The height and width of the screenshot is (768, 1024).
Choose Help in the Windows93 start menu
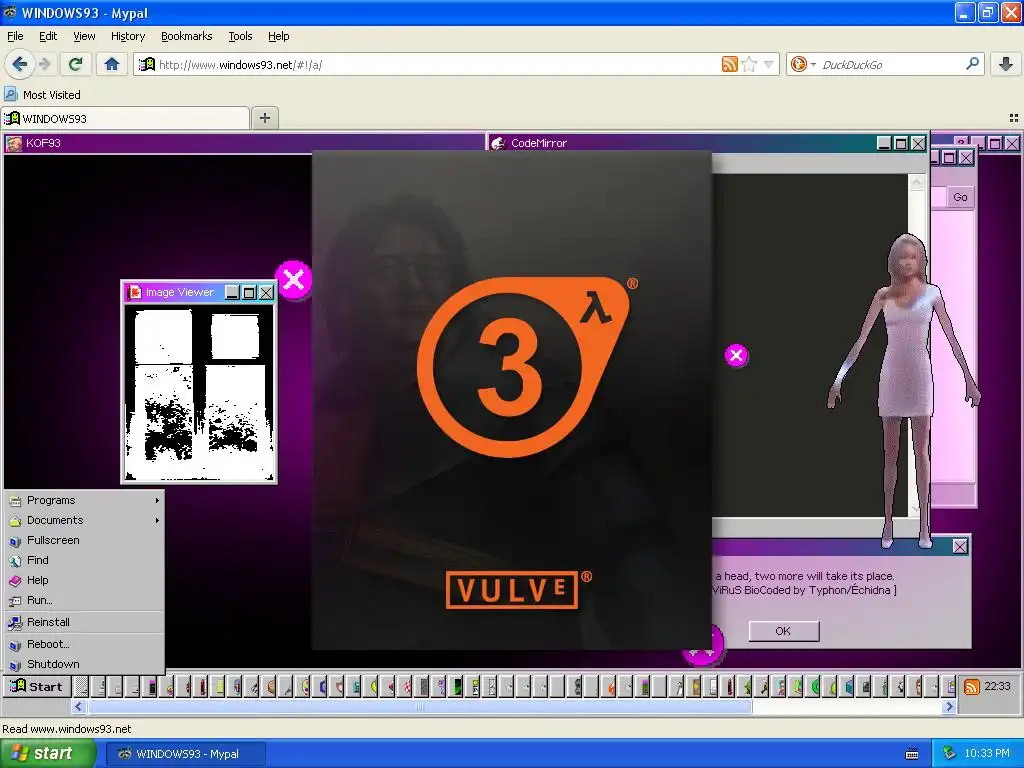coord(84,580)
